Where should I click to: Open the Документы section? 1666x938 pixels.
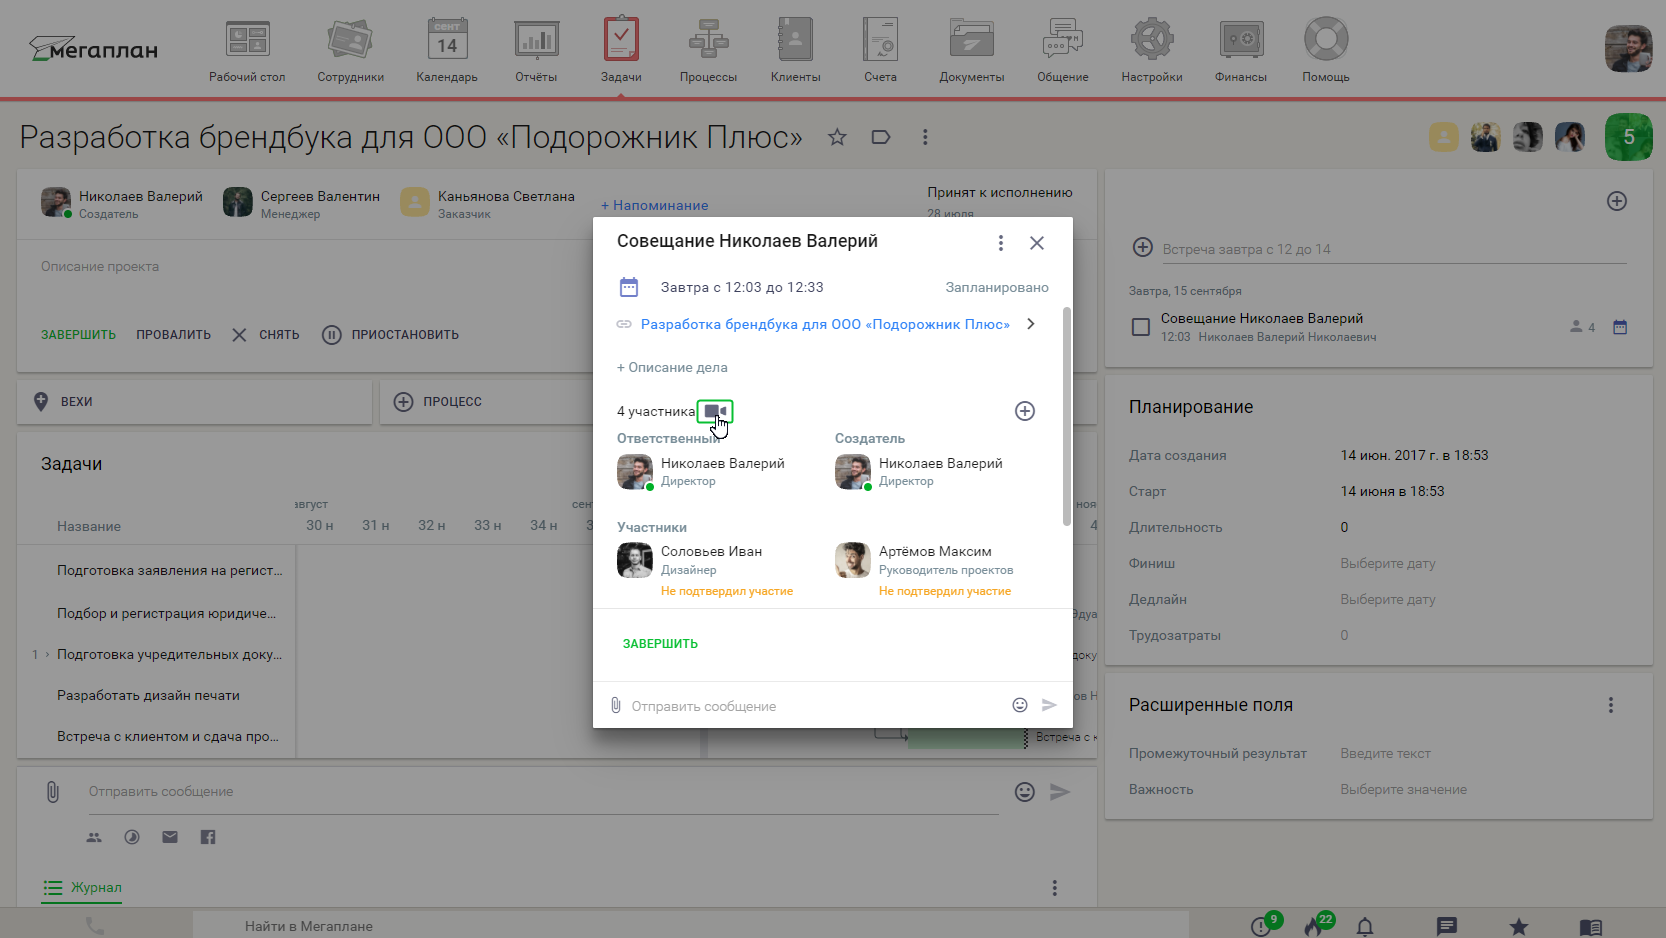tap(971, 50)
